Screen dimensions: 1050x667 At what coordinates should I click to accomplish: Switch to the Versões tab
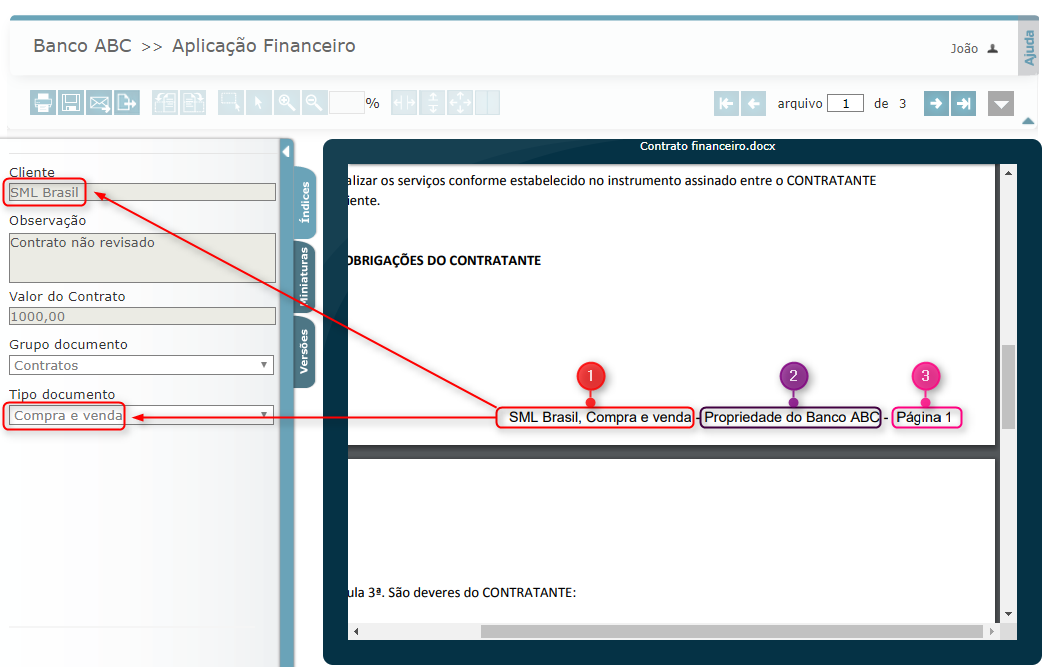tap(304, 351)
